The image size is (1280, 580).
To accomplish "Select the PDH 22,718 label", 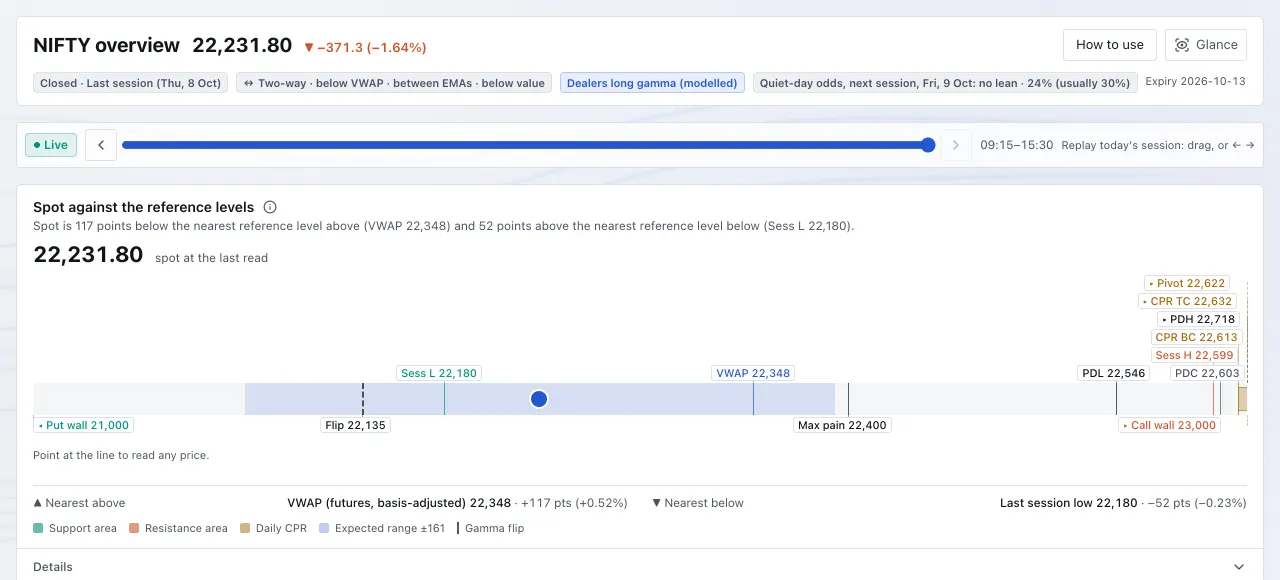I will (x=1198, y=319).
